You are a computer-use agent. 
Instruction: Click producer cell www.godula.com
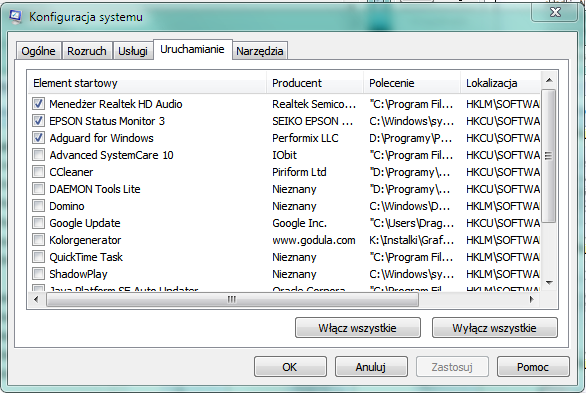point(314,240)
